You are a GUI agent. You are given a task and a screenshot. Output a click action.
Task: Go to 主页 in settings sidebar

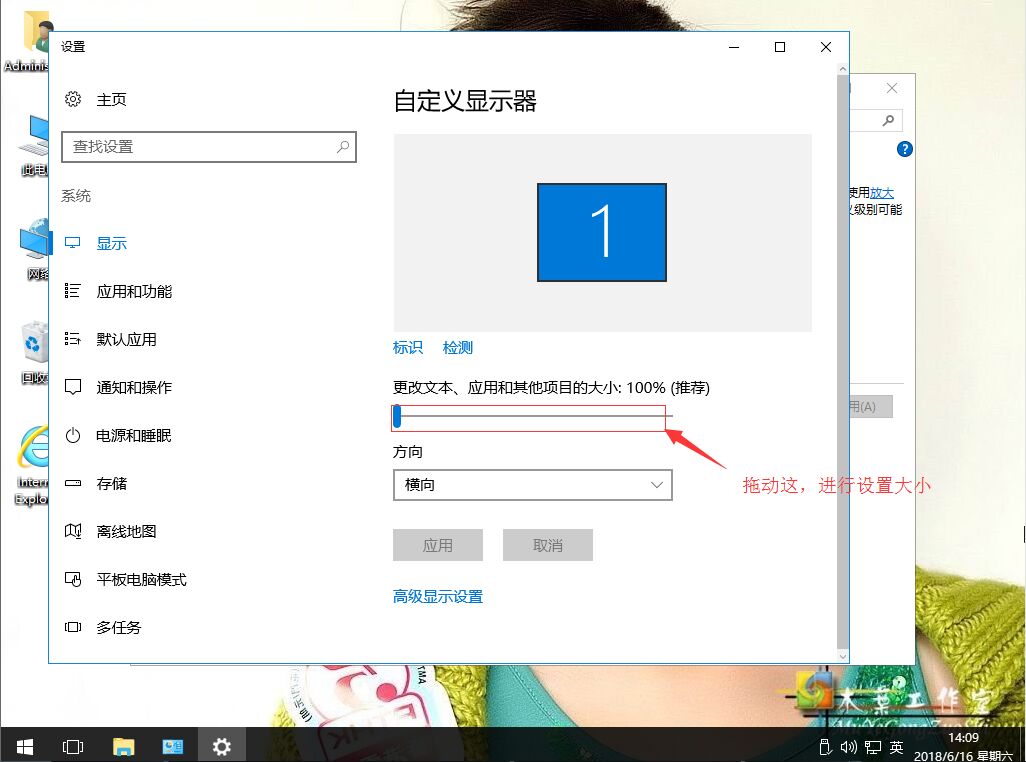(x=111, y=99)
